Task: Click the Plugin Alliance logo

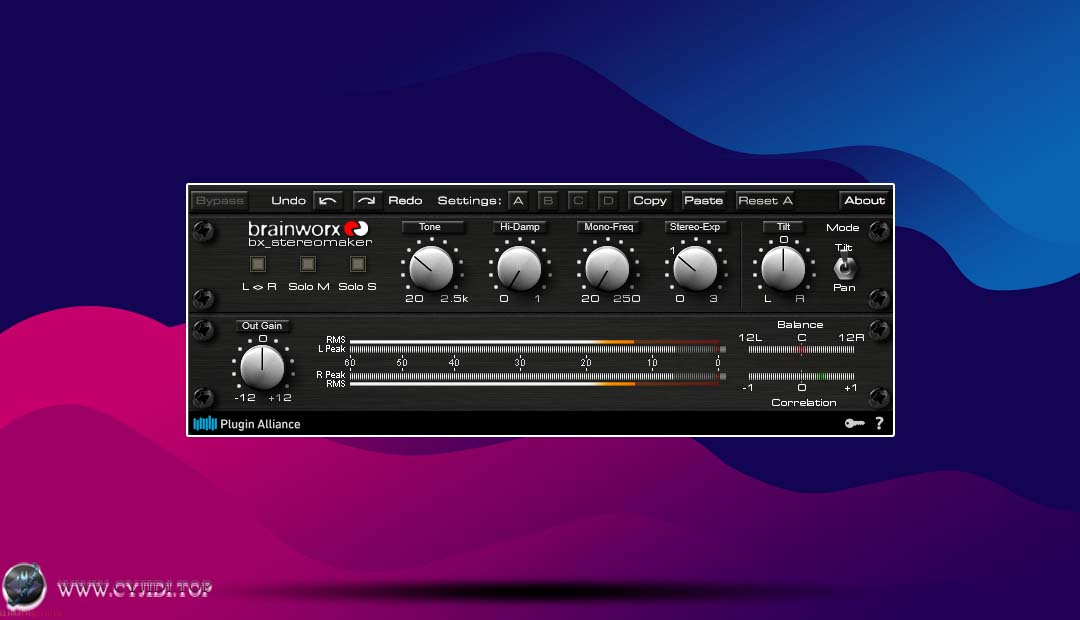Action: coord(247,424)
